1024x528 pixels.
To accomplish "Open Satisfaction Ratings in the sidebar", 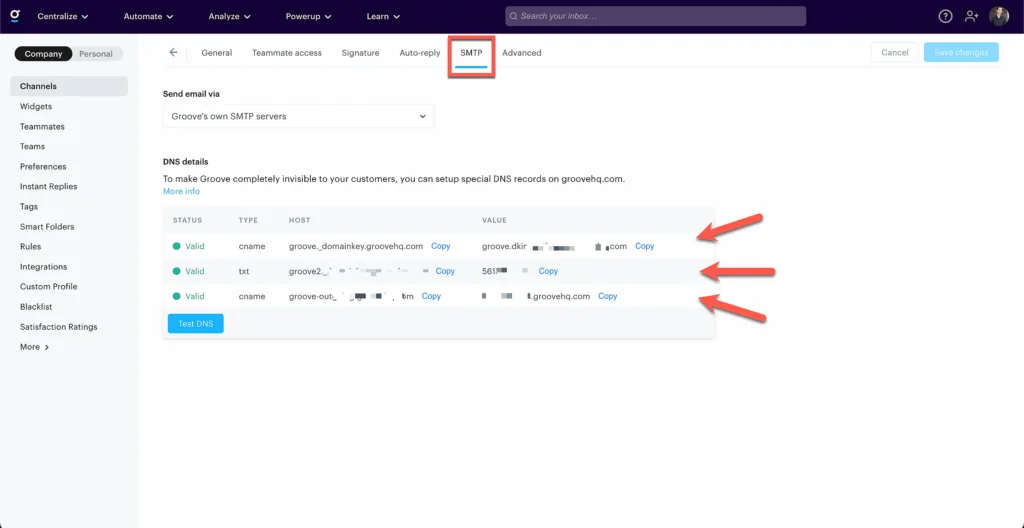I will click(x=58, y=327).
